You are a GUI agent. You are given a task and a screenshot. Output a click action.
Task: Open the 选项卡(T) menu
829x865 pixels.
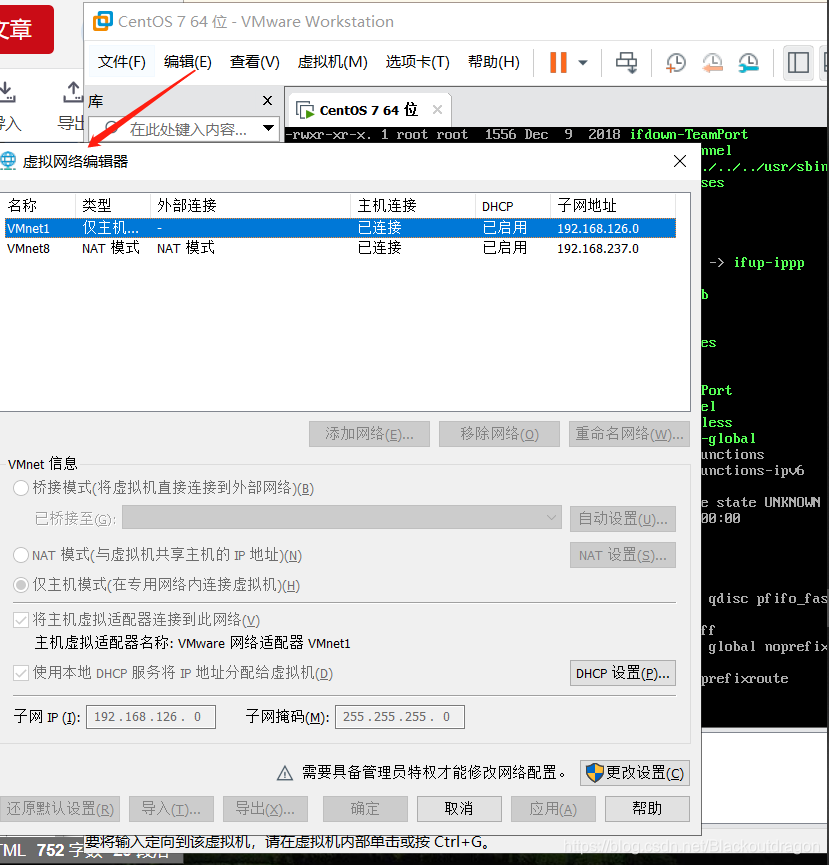click(417, 61)
